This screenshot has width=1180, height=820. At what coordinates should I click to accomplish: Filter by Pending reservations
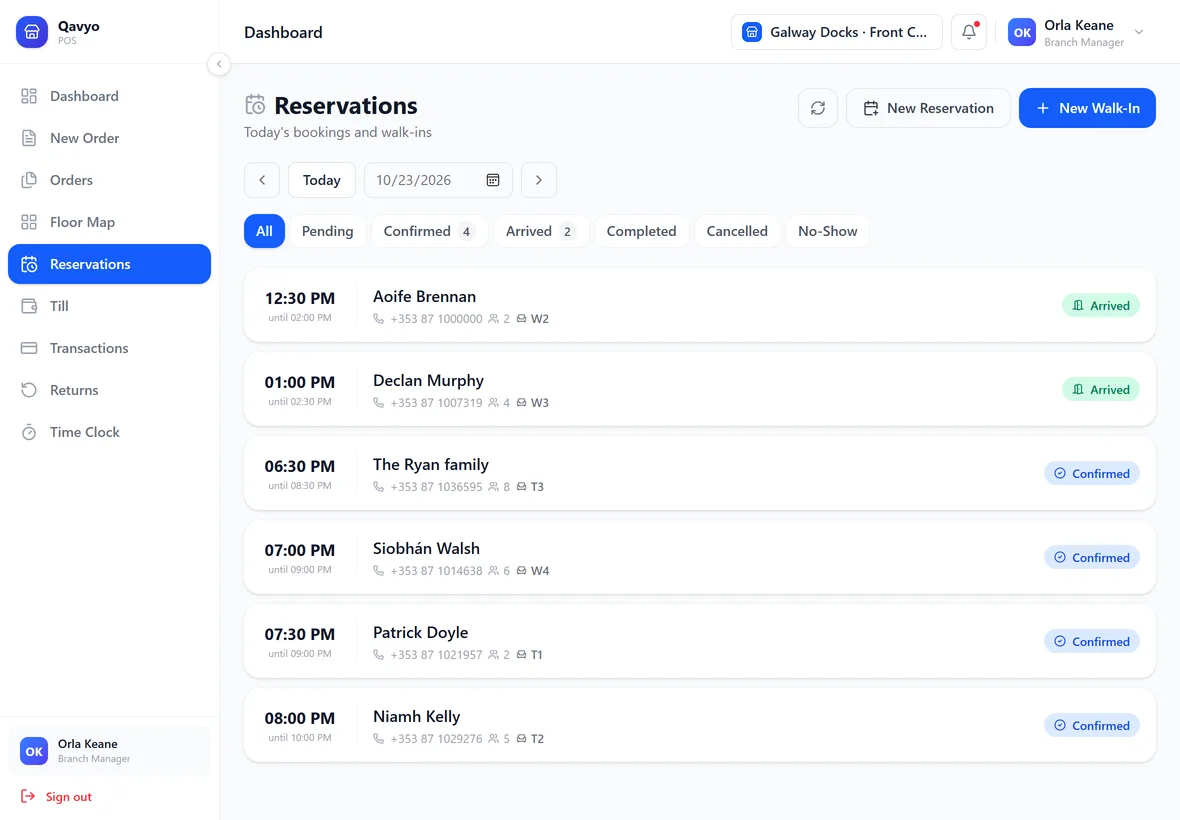327,231
